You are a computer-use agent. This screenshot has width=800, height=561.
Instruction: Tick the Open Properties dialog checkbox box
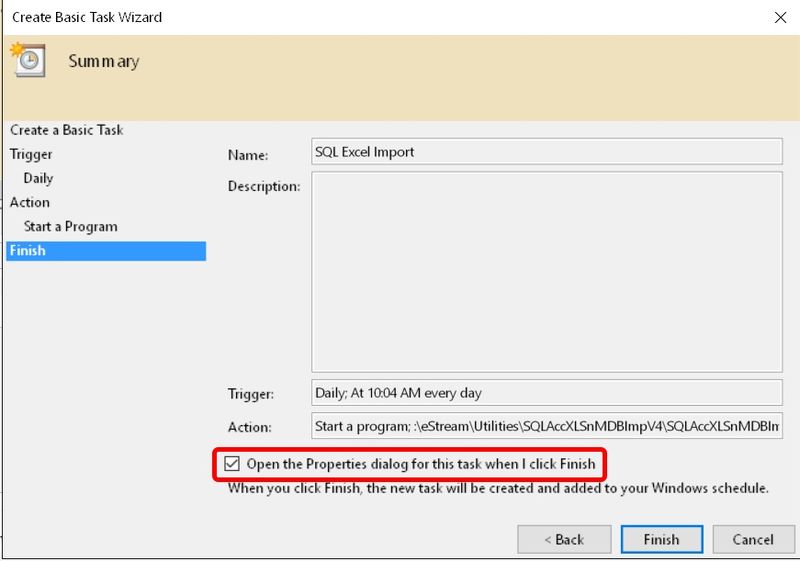point(232,464)
